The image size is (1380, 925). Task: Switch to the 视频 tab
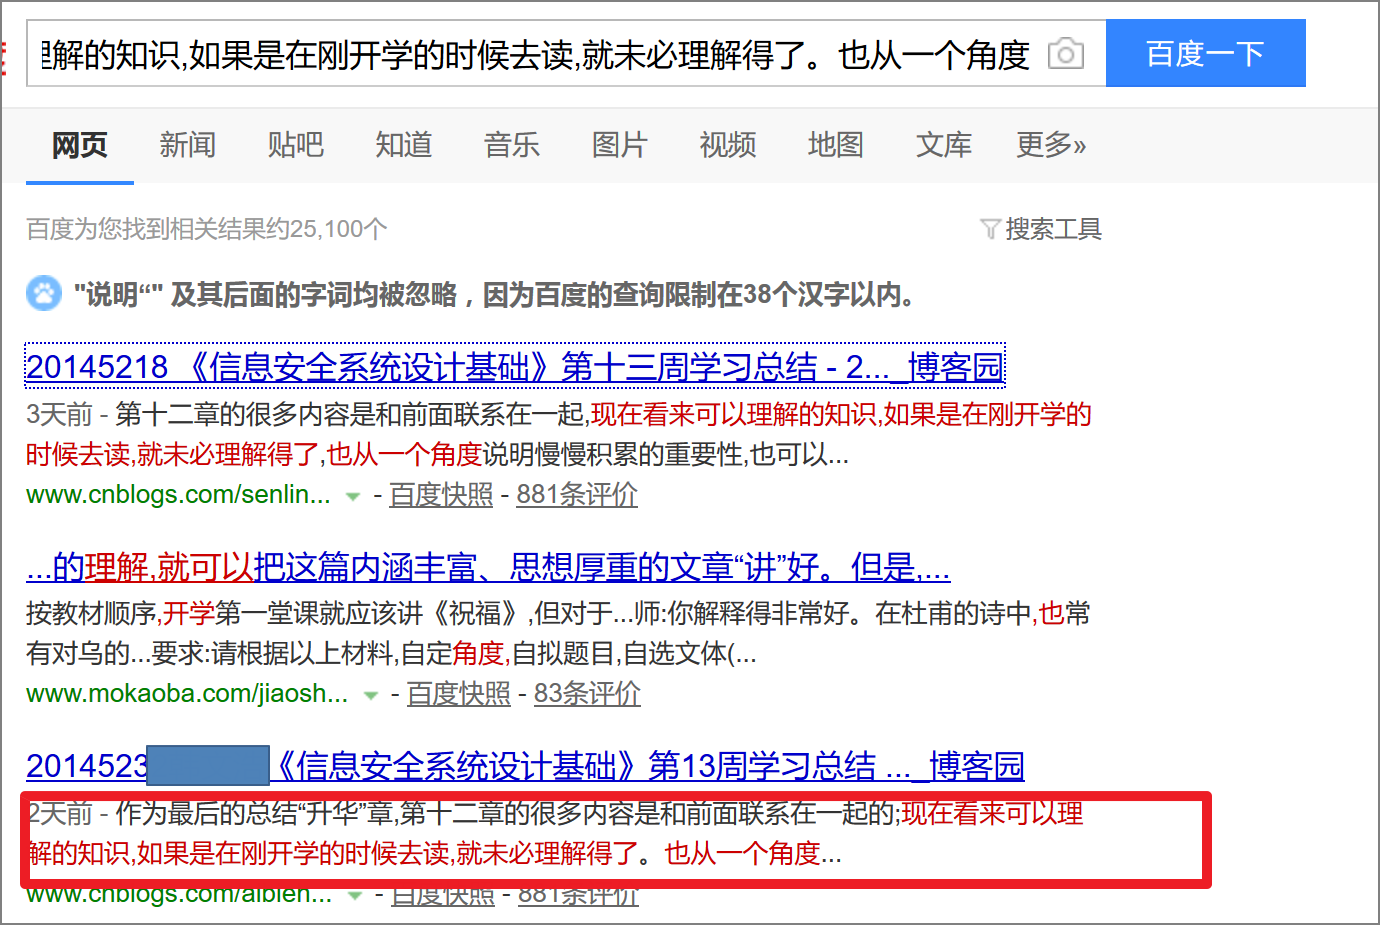click(x=728, y=145)
